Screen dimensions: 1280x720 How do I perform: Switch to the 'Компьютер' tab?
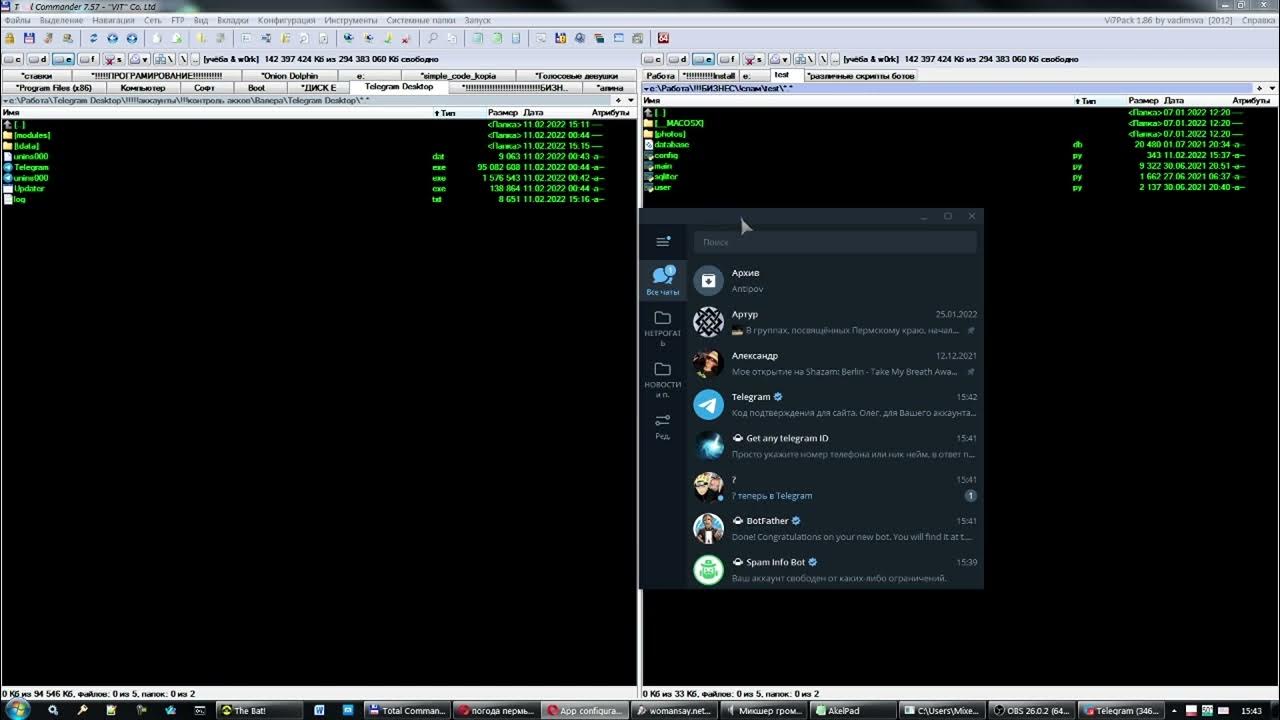(143, 87)
